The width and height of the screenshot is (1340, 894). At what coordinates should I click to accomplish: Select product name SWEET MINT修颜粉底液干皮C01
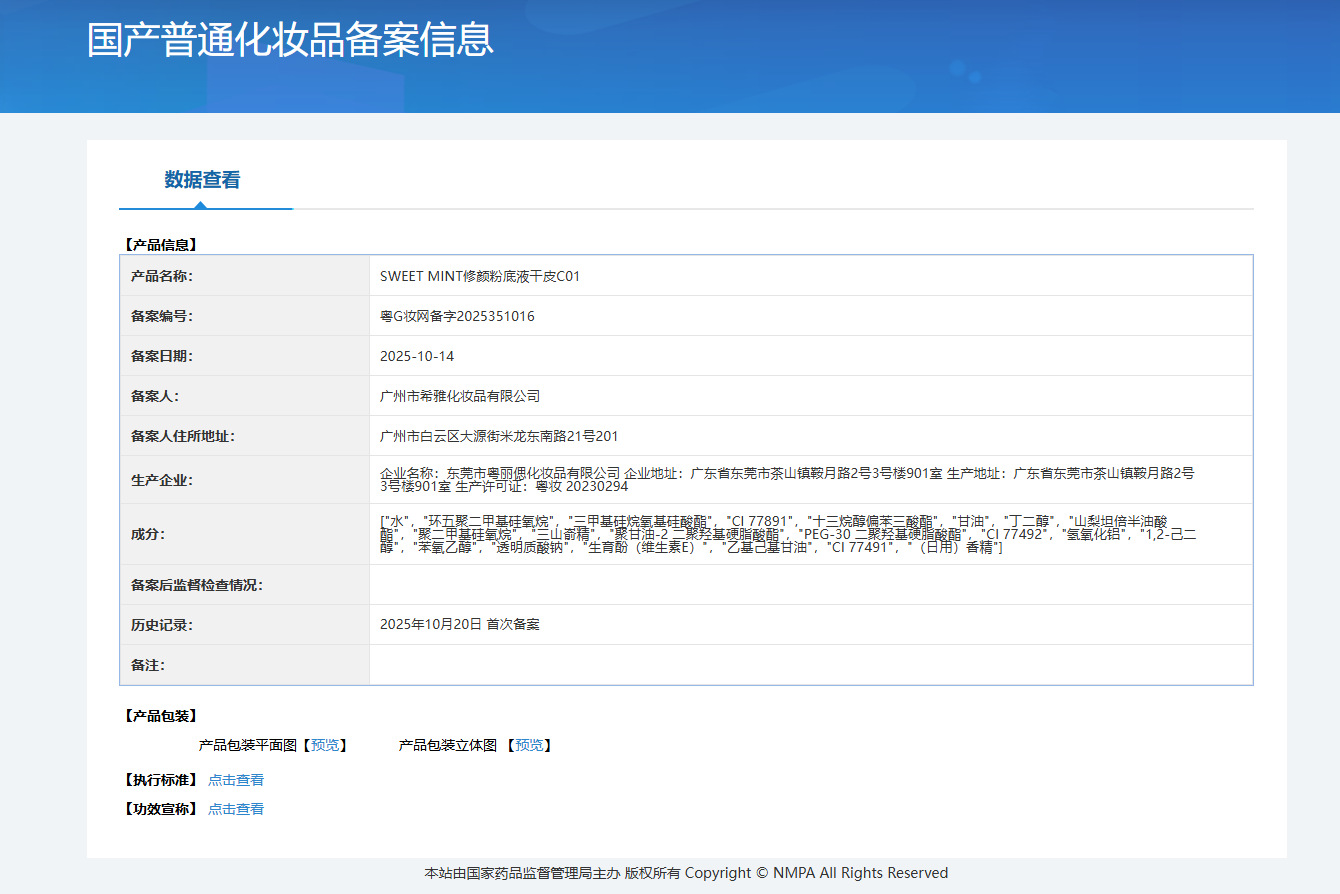coord(480,276)
